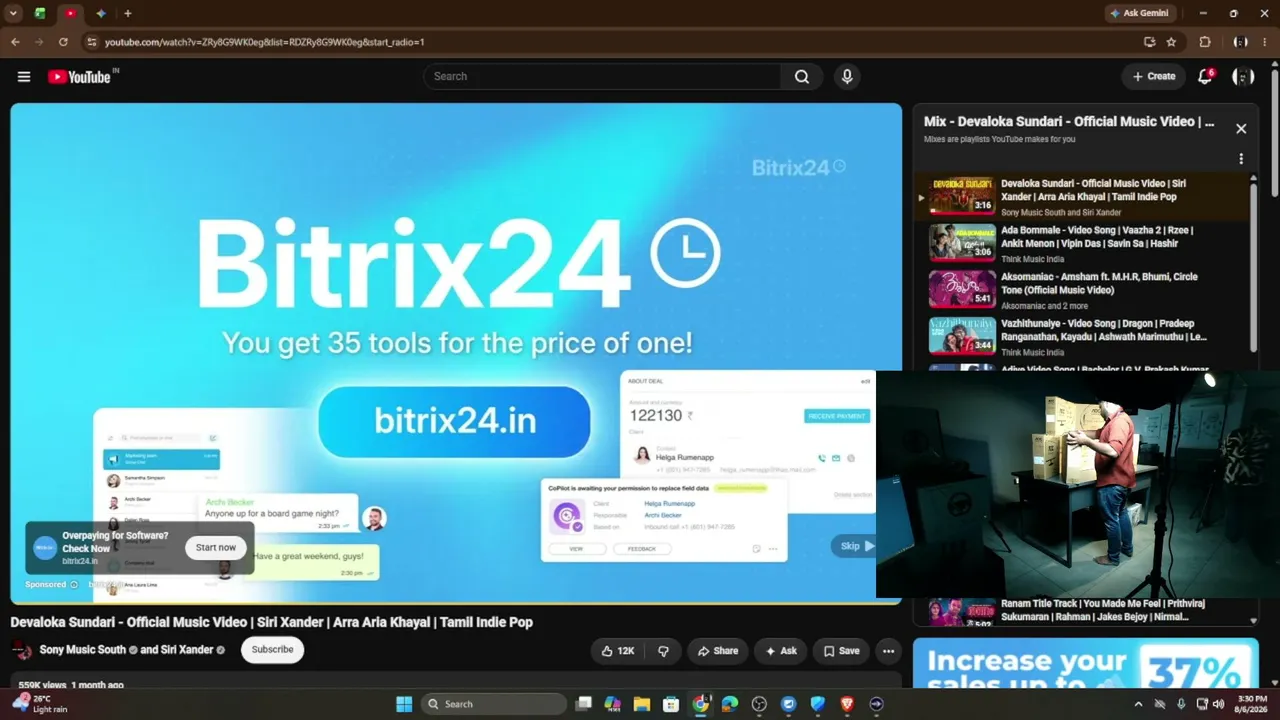Click the bitrix24.in button in the ad
This screenshot has height=720, width=1280.
click(x=454, y=421)
